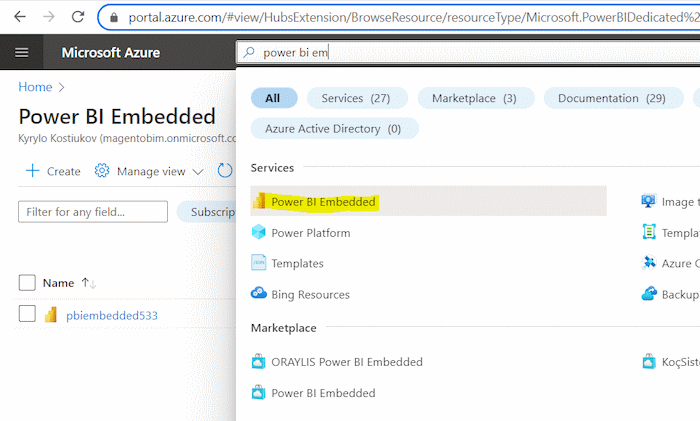Click the Manage view button
The width and height of the screenshot is (700, 421).
[x=149, y=171]
